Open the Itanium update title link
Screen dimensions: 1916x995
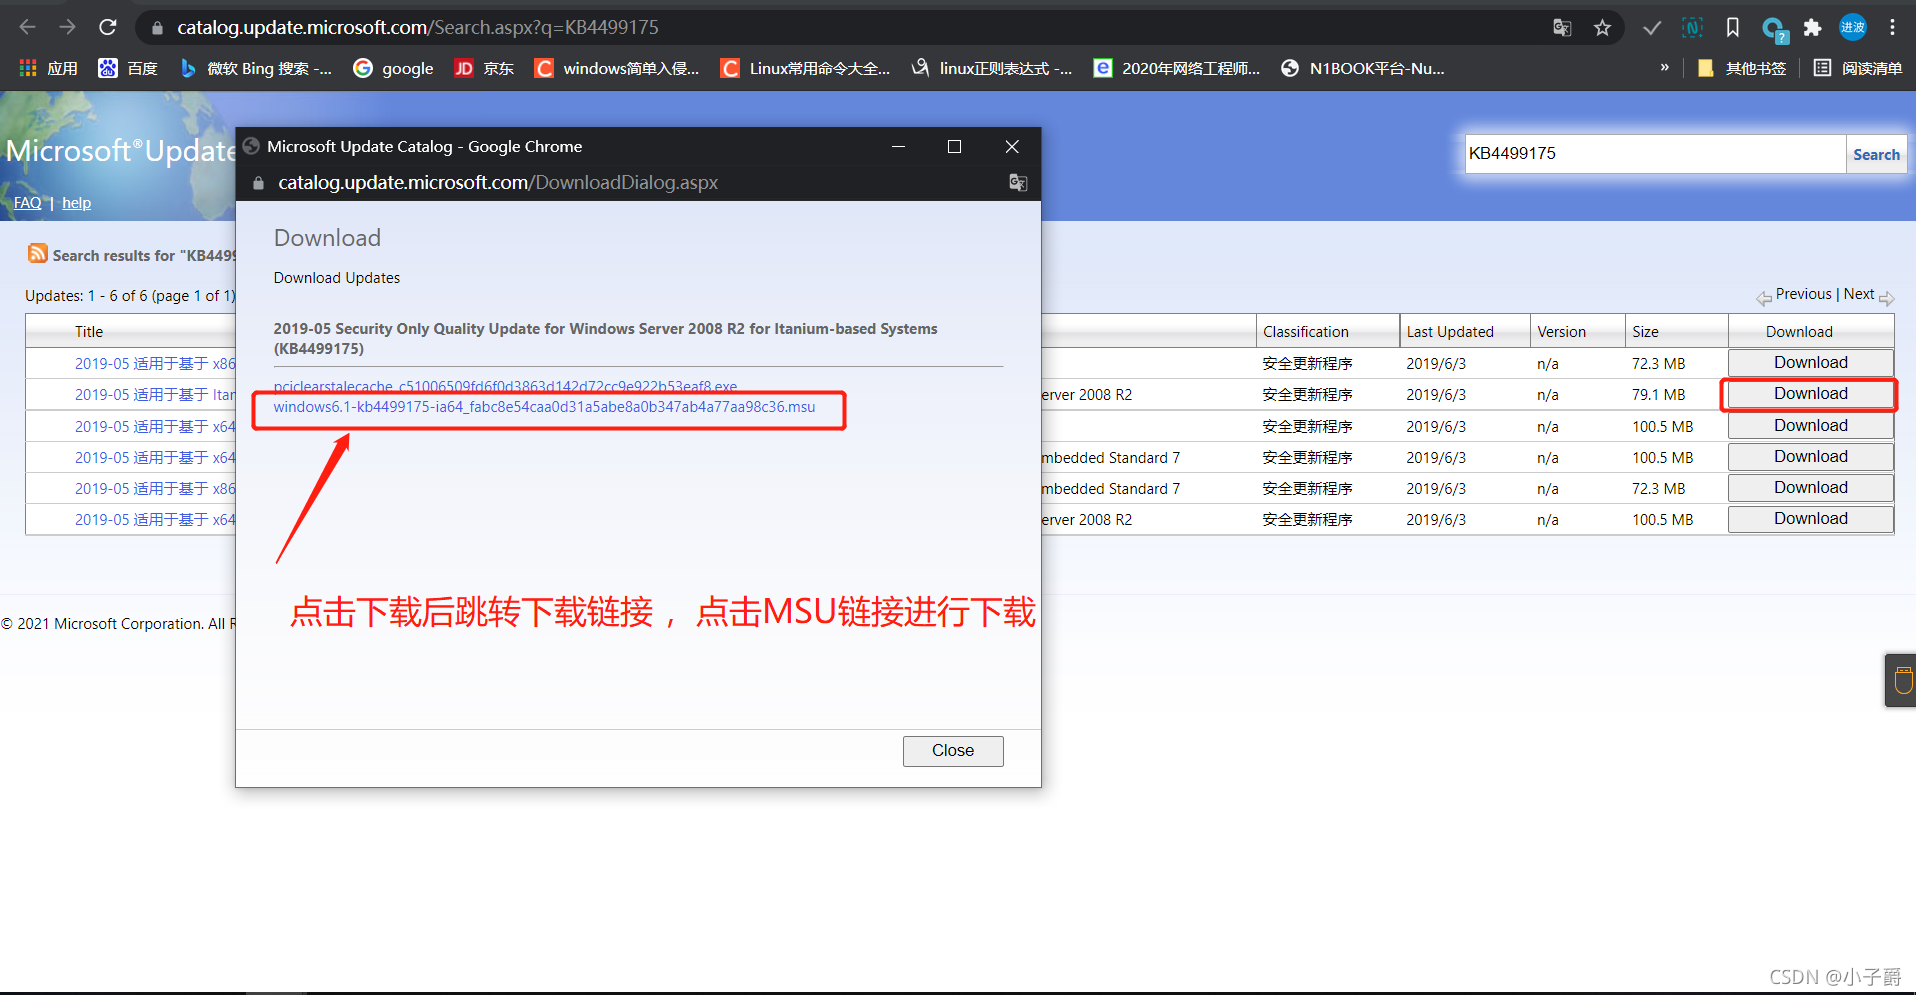(155, 395)
